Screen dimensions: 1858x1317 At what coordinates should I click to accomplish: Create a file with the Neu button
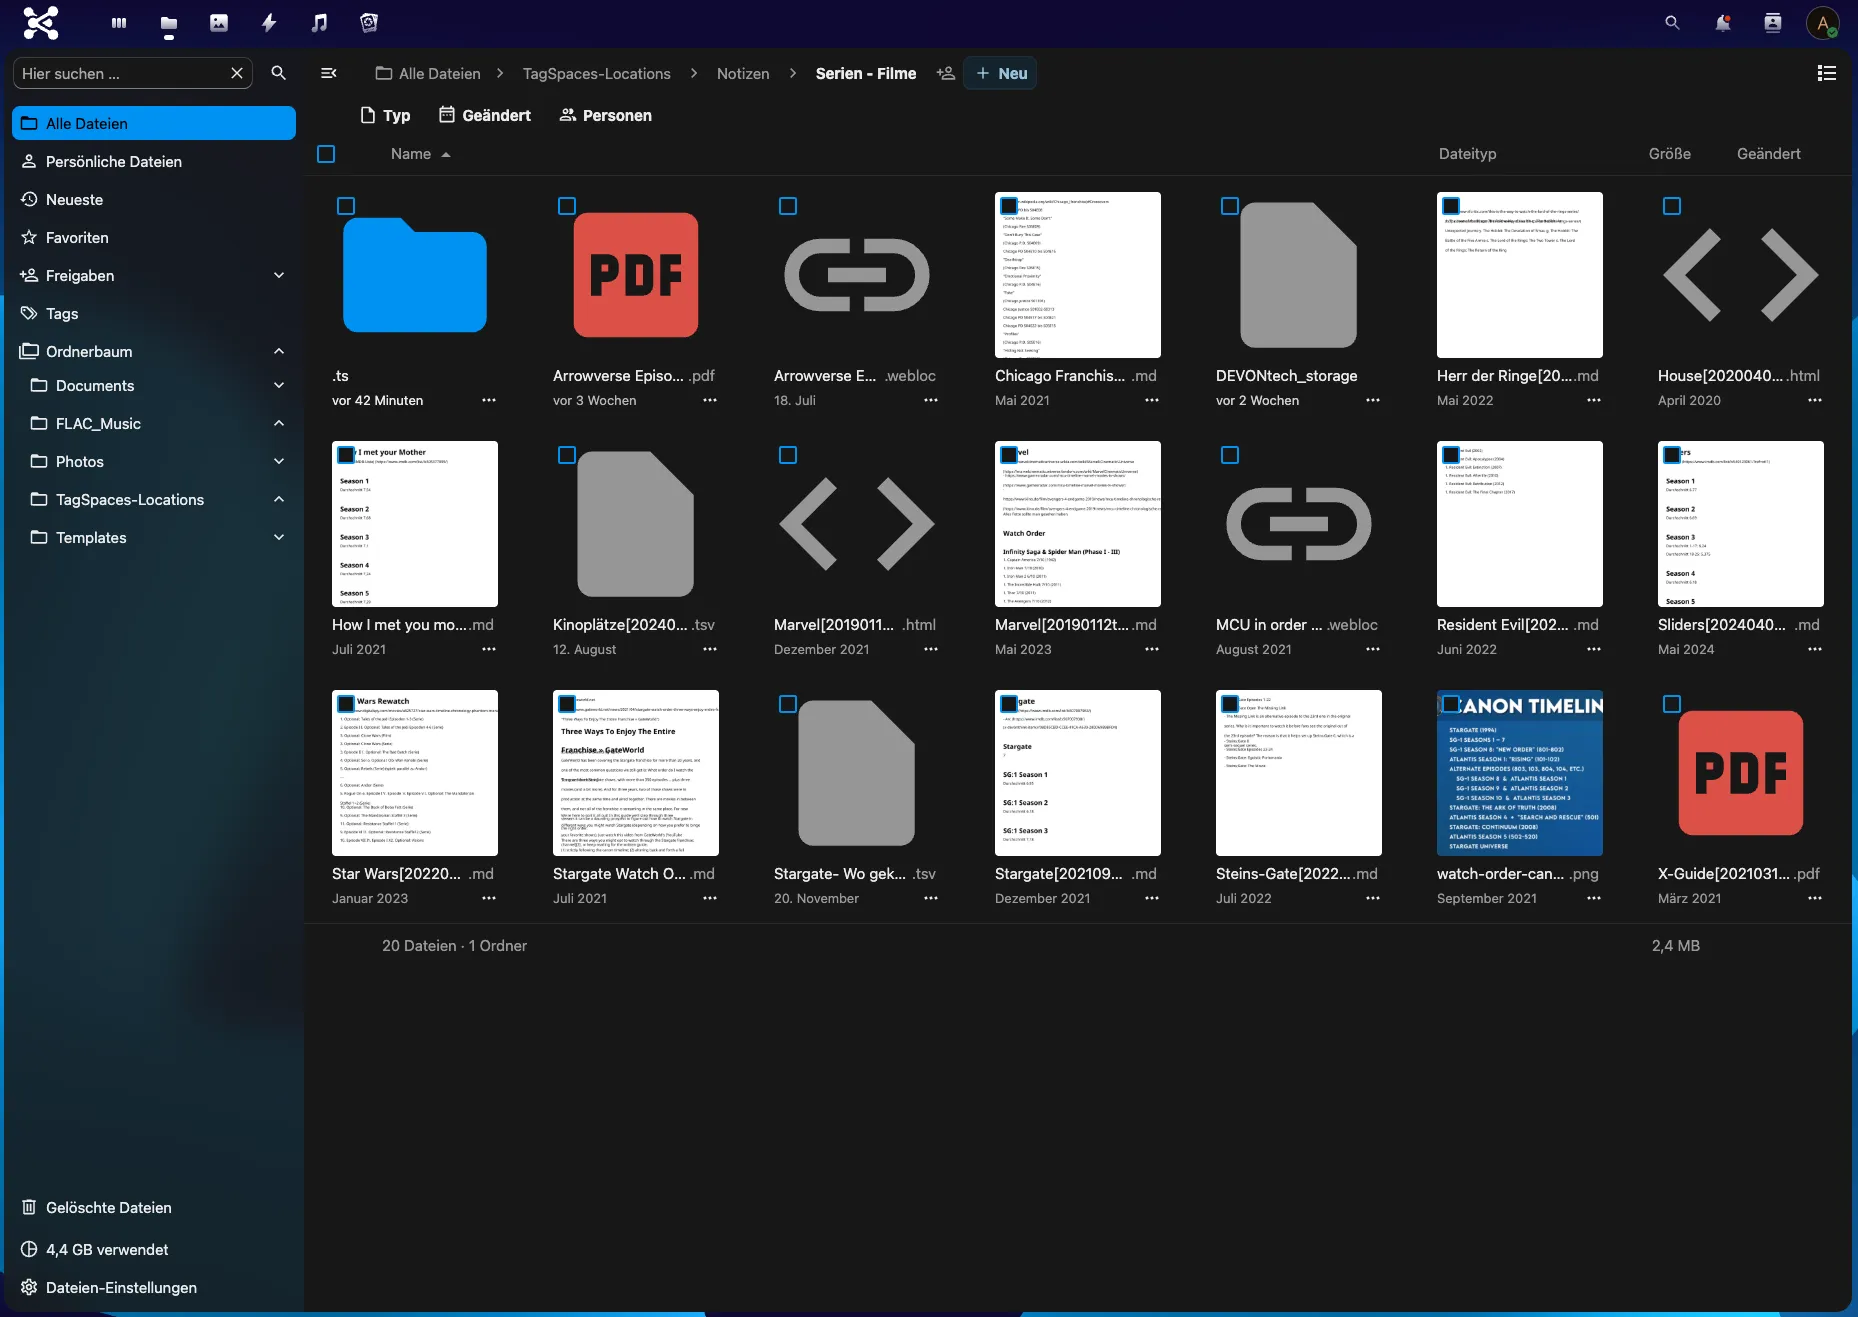[999, 73]
